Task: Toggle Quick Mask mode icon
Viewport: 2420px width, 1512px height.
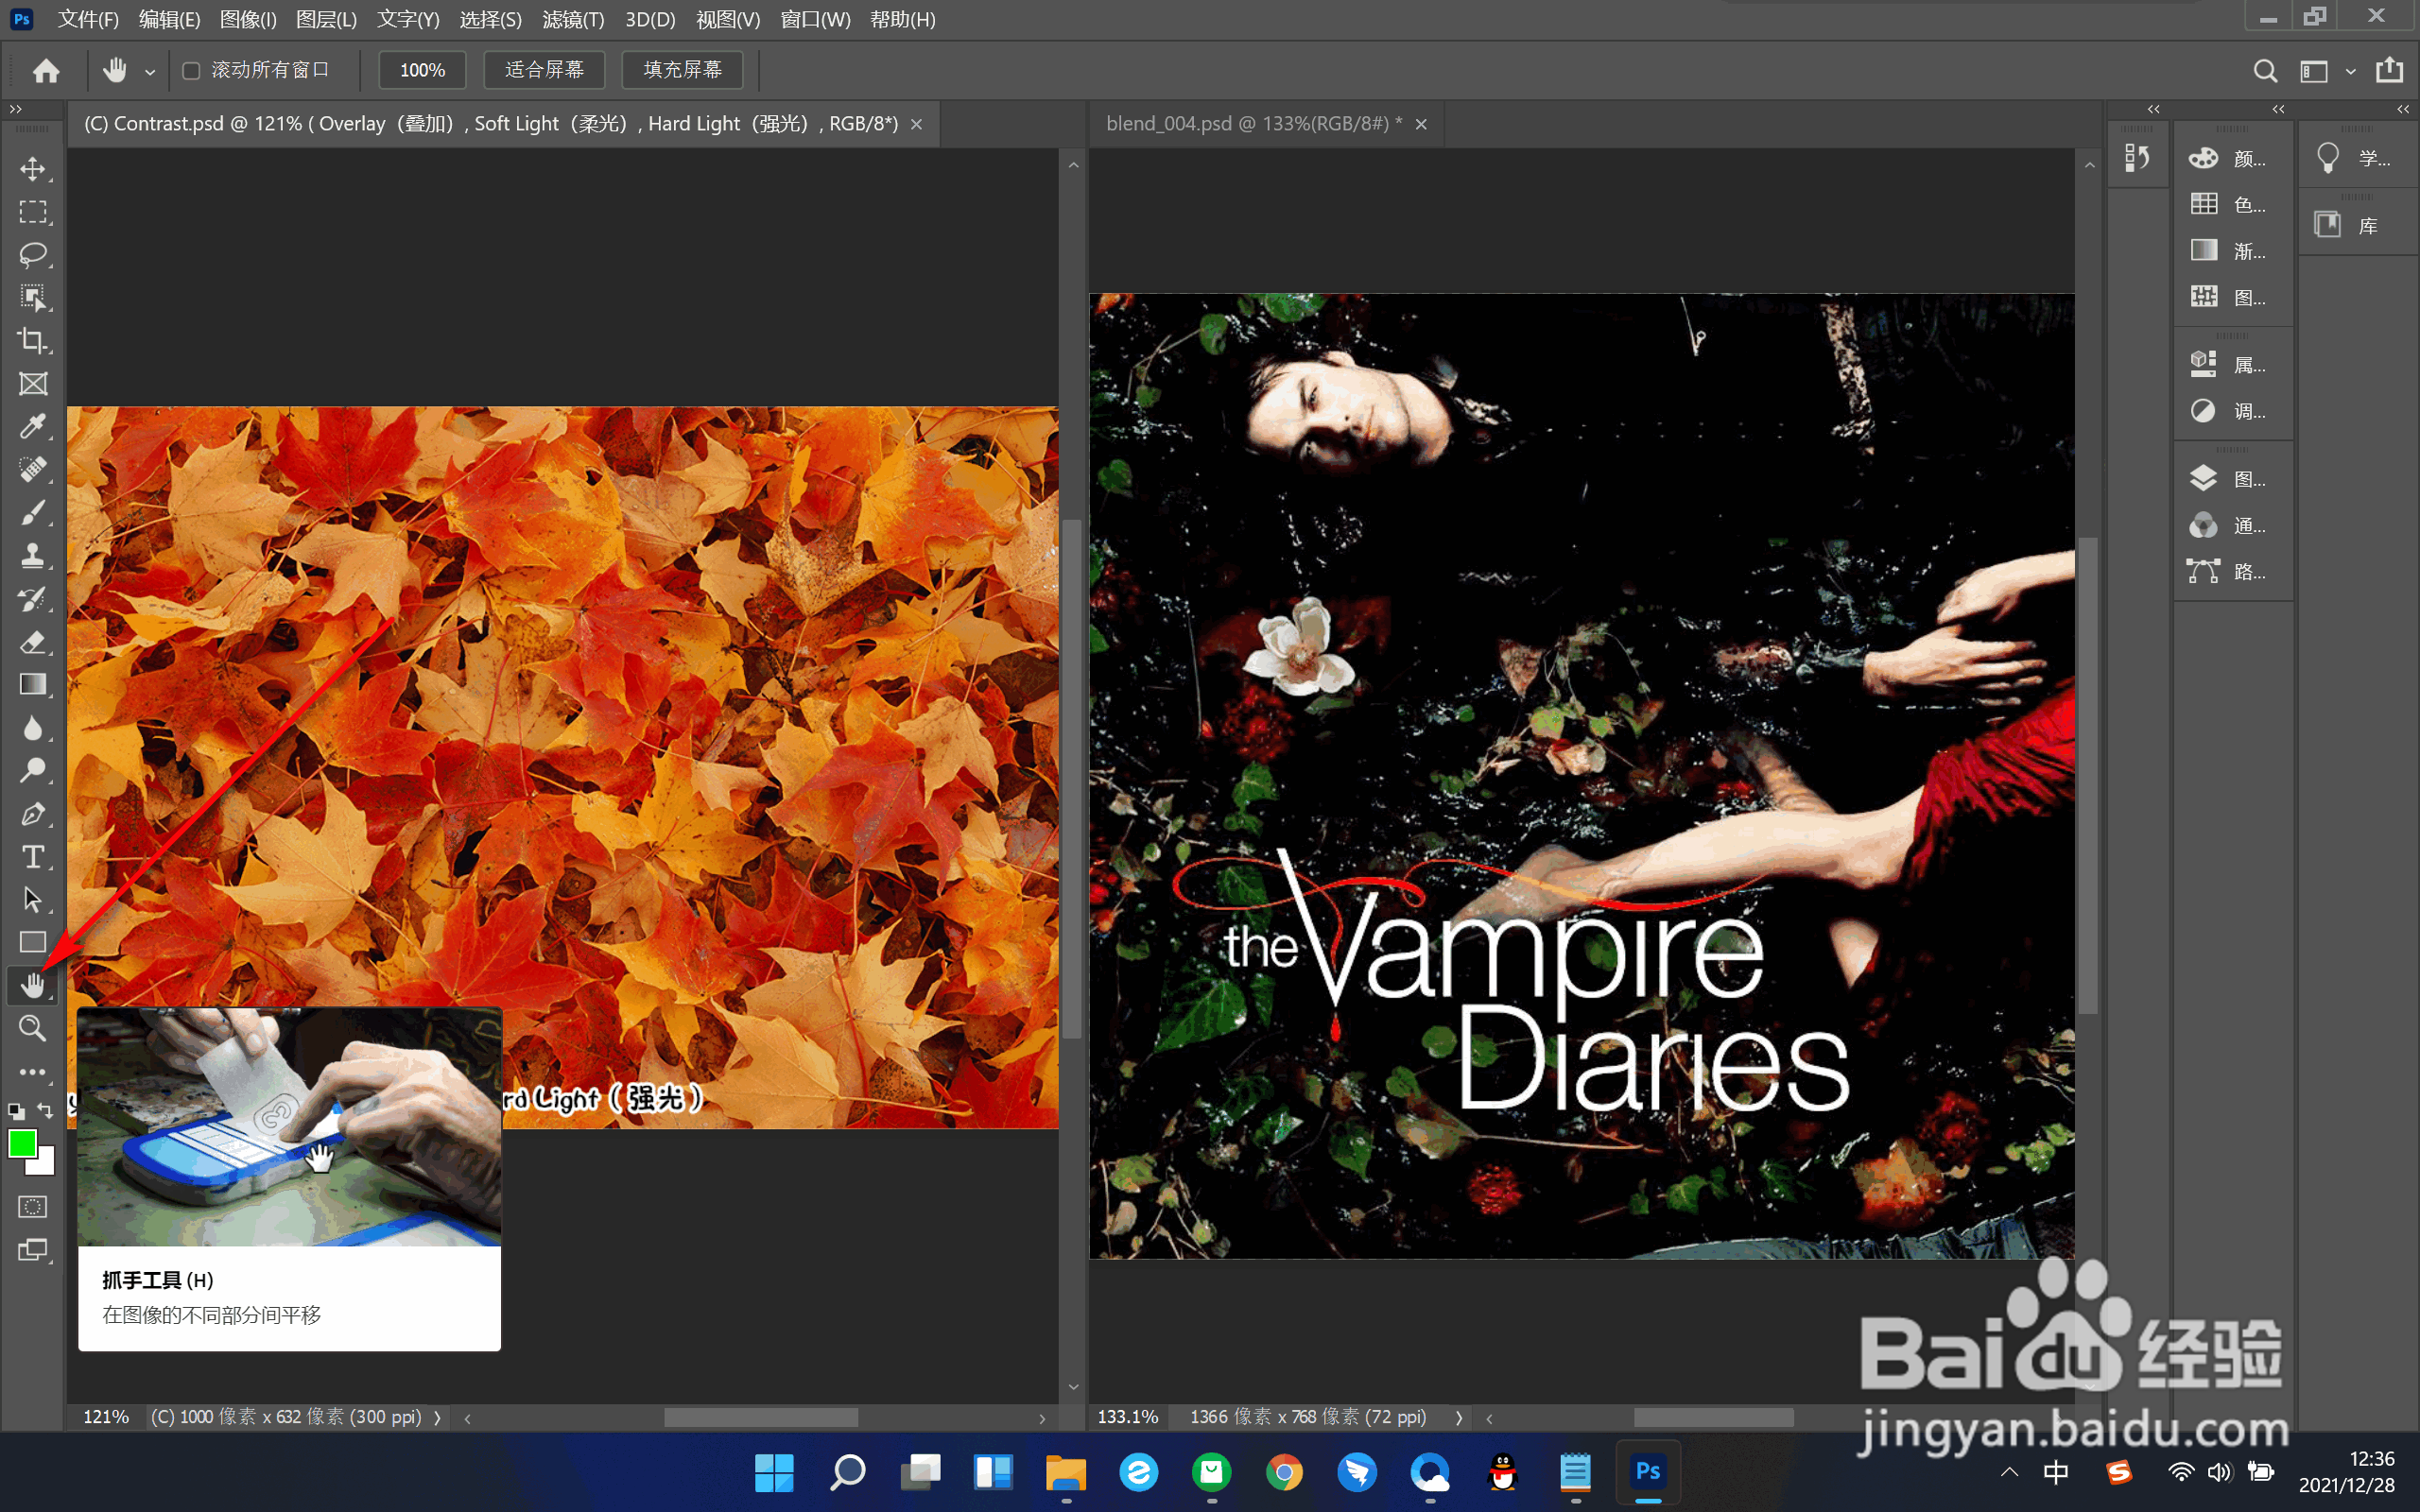Action: pos(32,1207)
